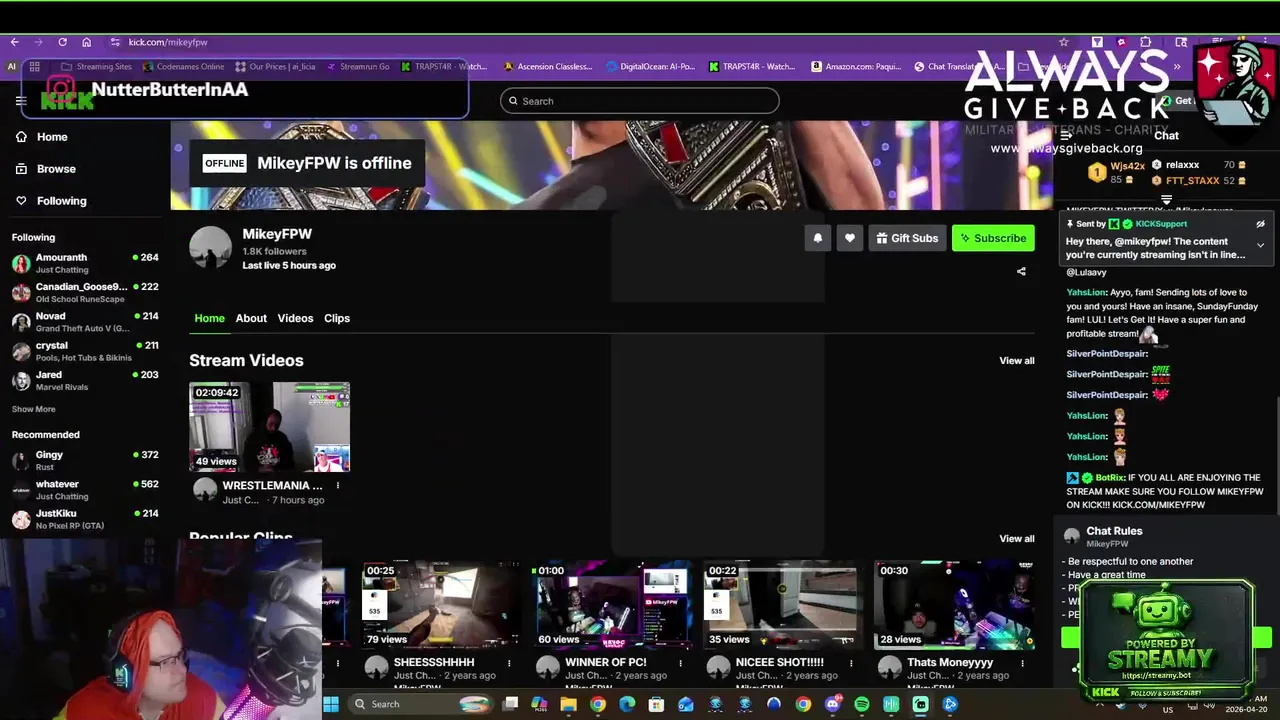Image resolution: width=1280 pixels, height=720 pixels.
Task: Click the browser back arrow
Action: 14,42
